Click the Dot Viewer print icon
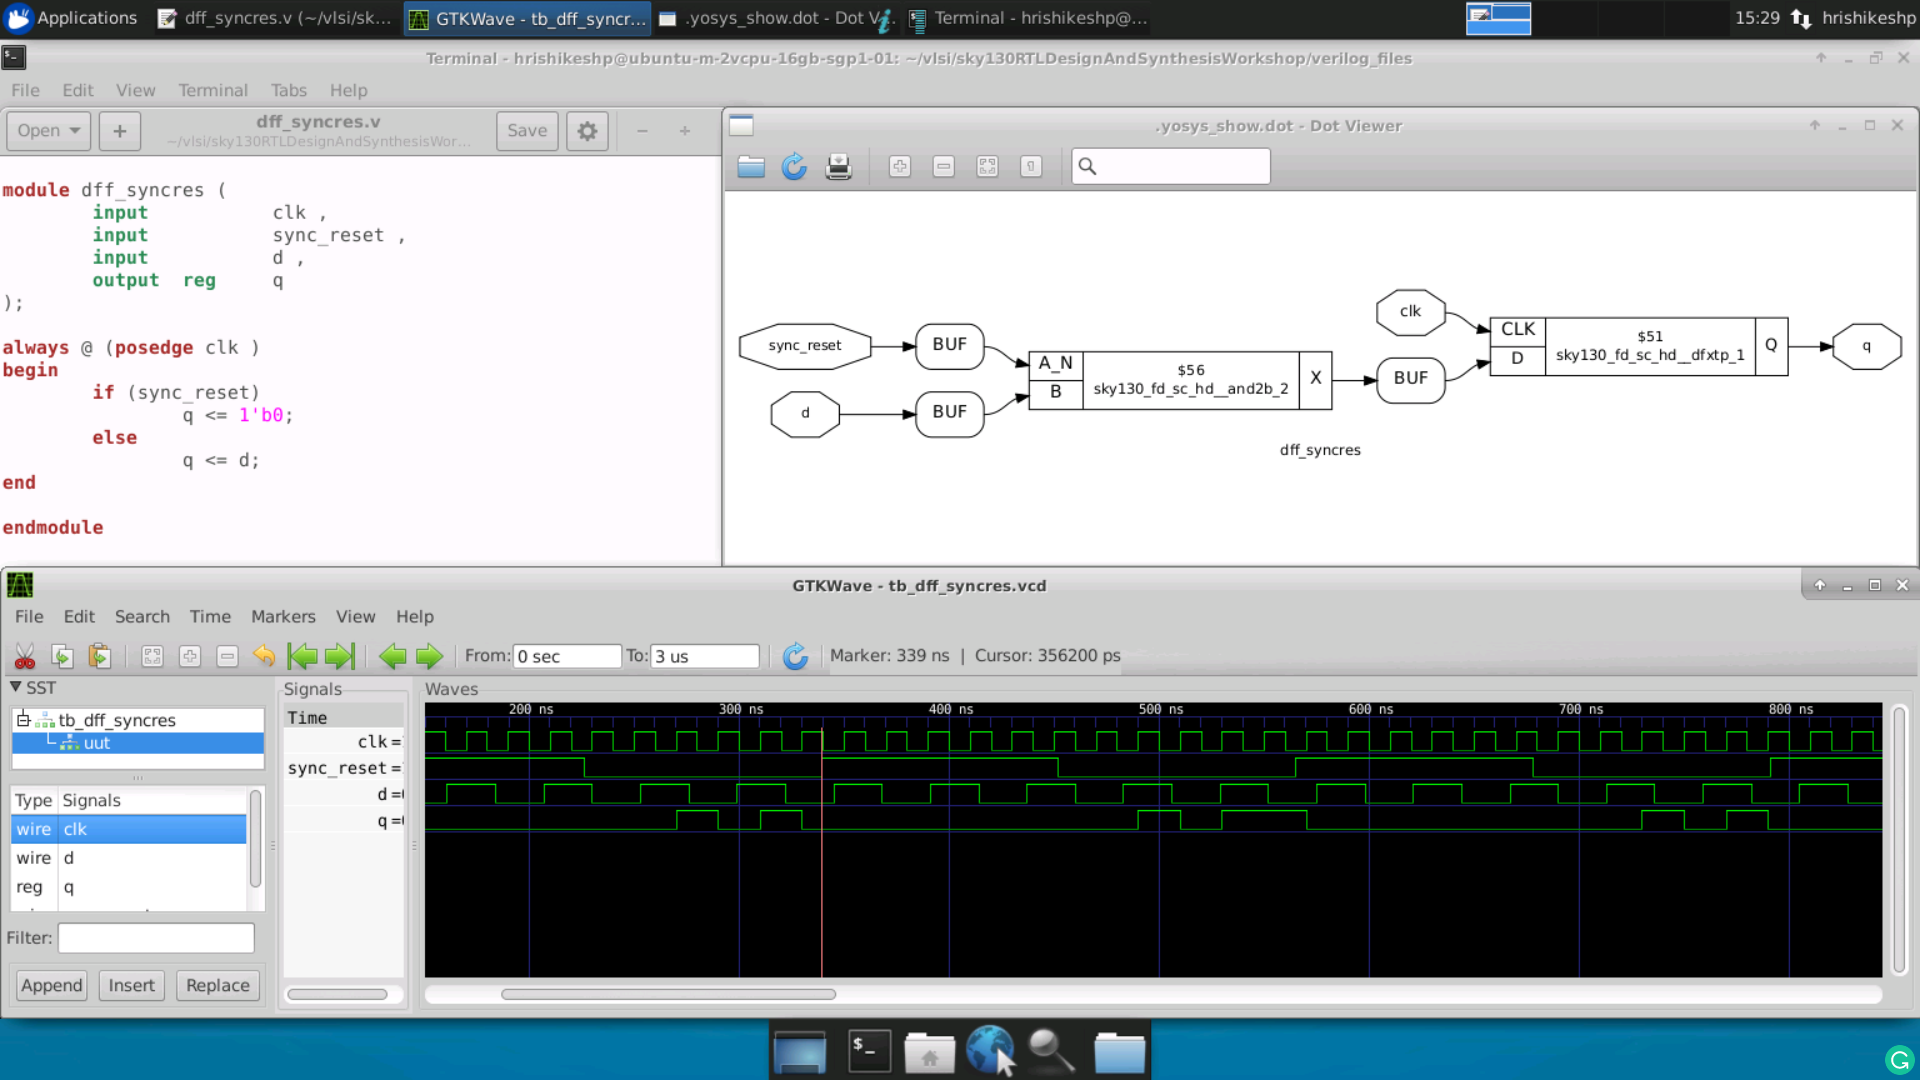 click(x=838, y=166)
